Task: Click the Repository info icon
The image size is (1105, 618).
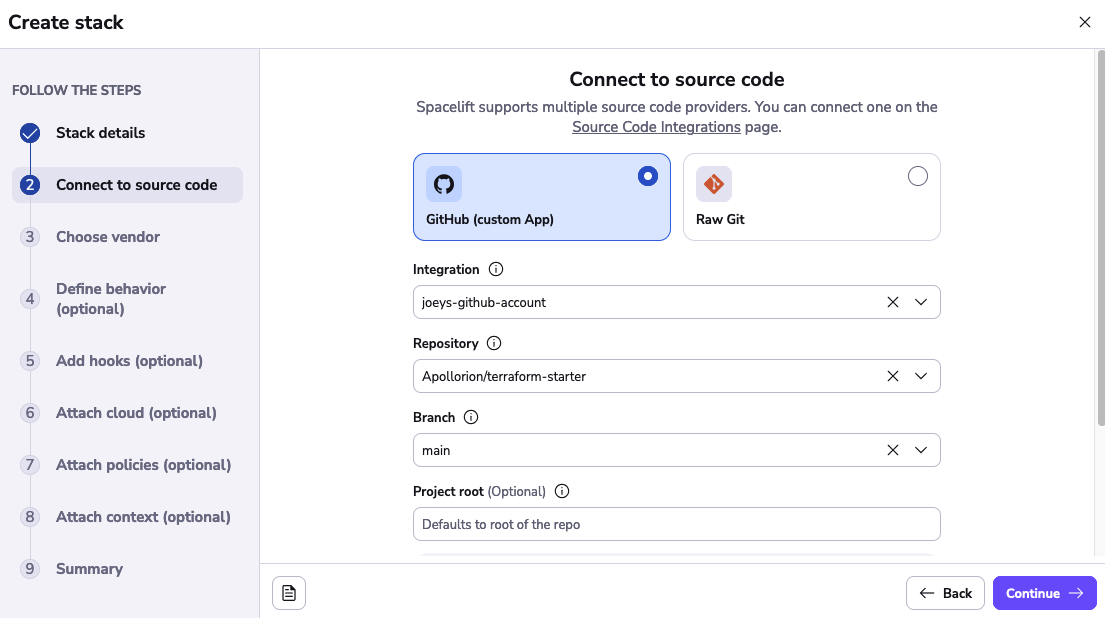Action: pos(494,343)
